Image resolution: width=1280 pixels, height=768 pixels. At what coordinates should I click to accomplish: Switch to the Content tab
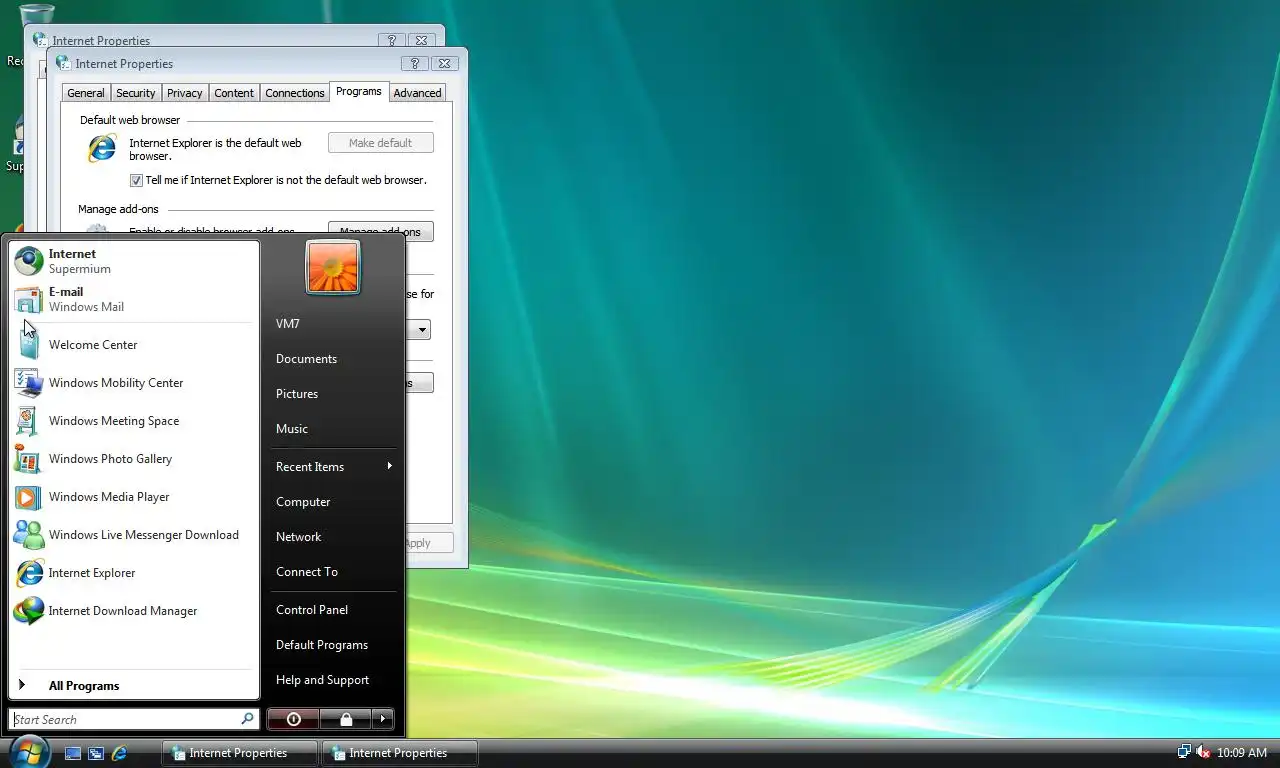coord(234,93)
